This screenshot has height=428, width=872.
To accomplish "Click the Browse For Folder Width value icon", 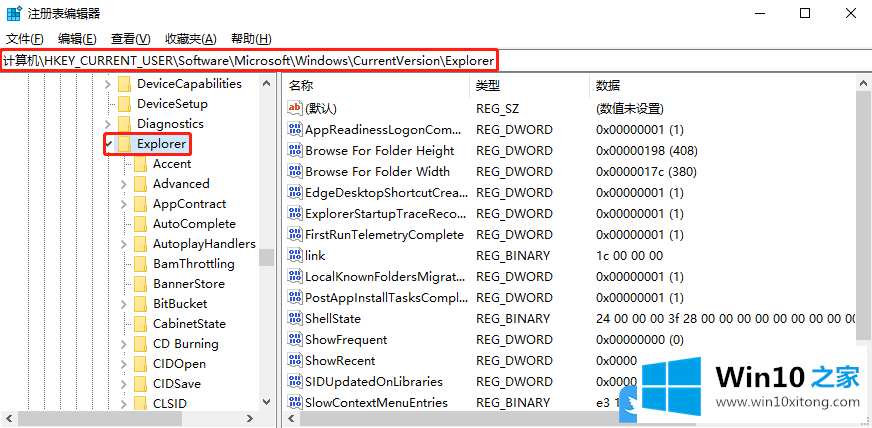I will point(295,172).
